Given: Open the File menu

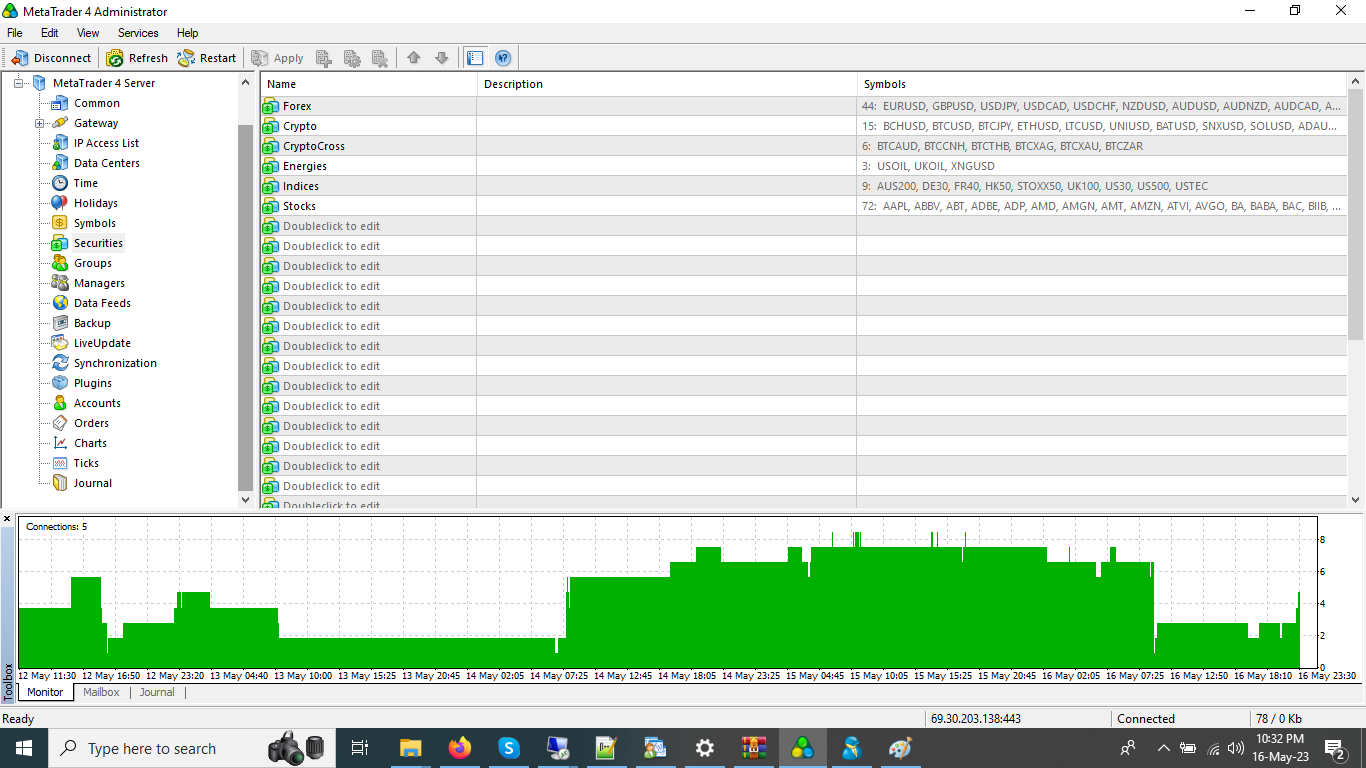Looking at the screenshot, I should [x=15, y=33].
